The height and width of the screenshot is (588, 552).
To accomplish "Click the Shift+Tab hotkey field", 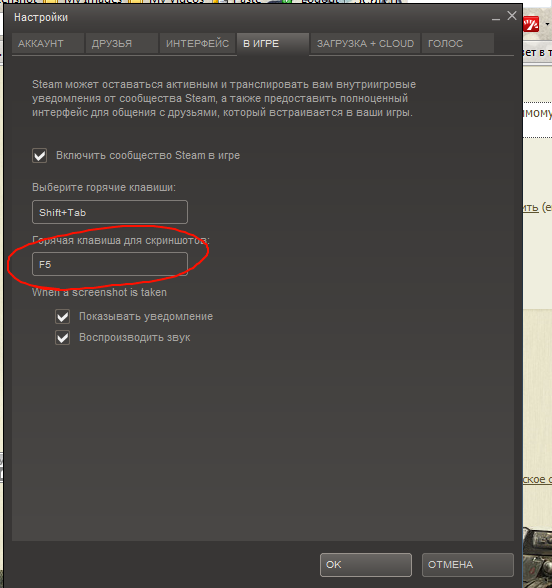I will pyautogui.click(x=110, y=212).
